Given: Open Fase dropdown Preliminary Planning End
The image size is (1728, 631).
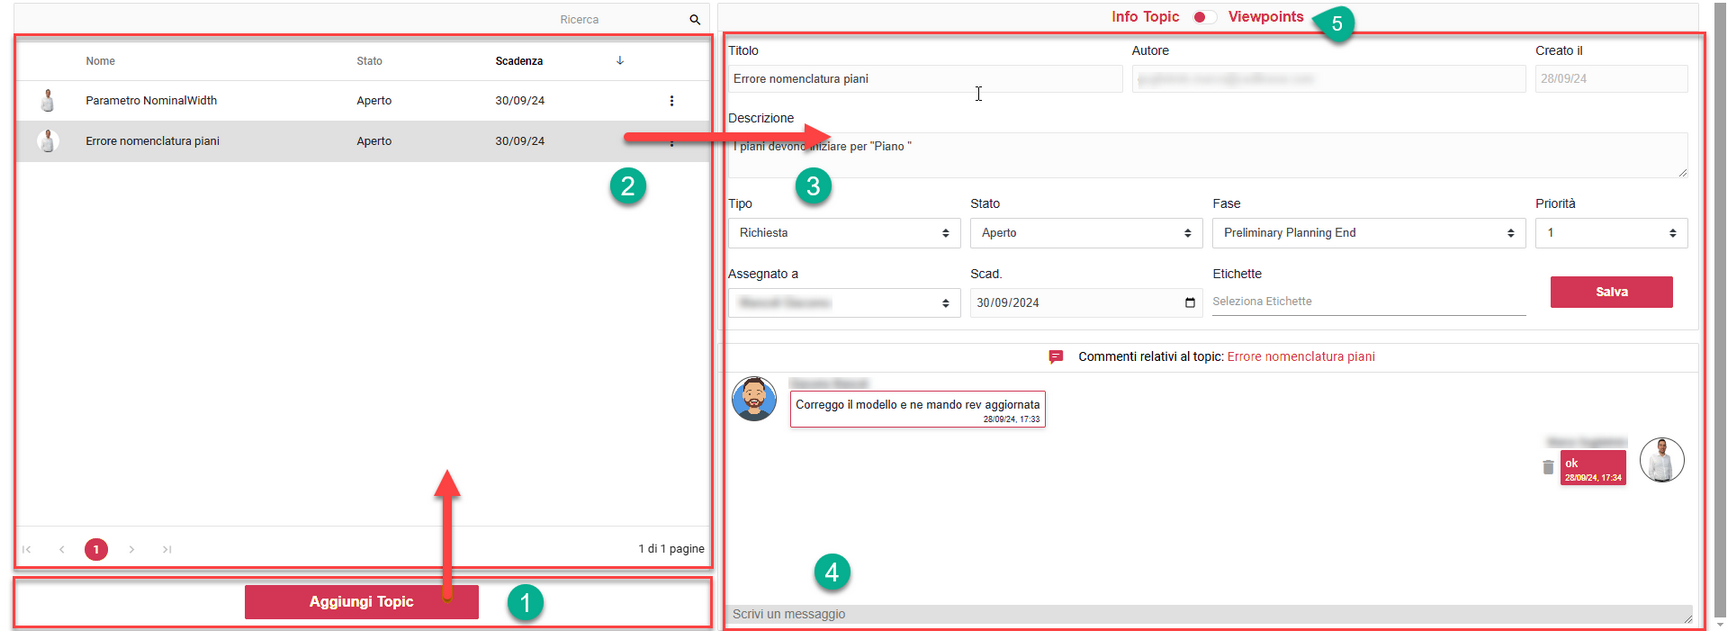Looking at the screenshot, I should click(1367, 233).
